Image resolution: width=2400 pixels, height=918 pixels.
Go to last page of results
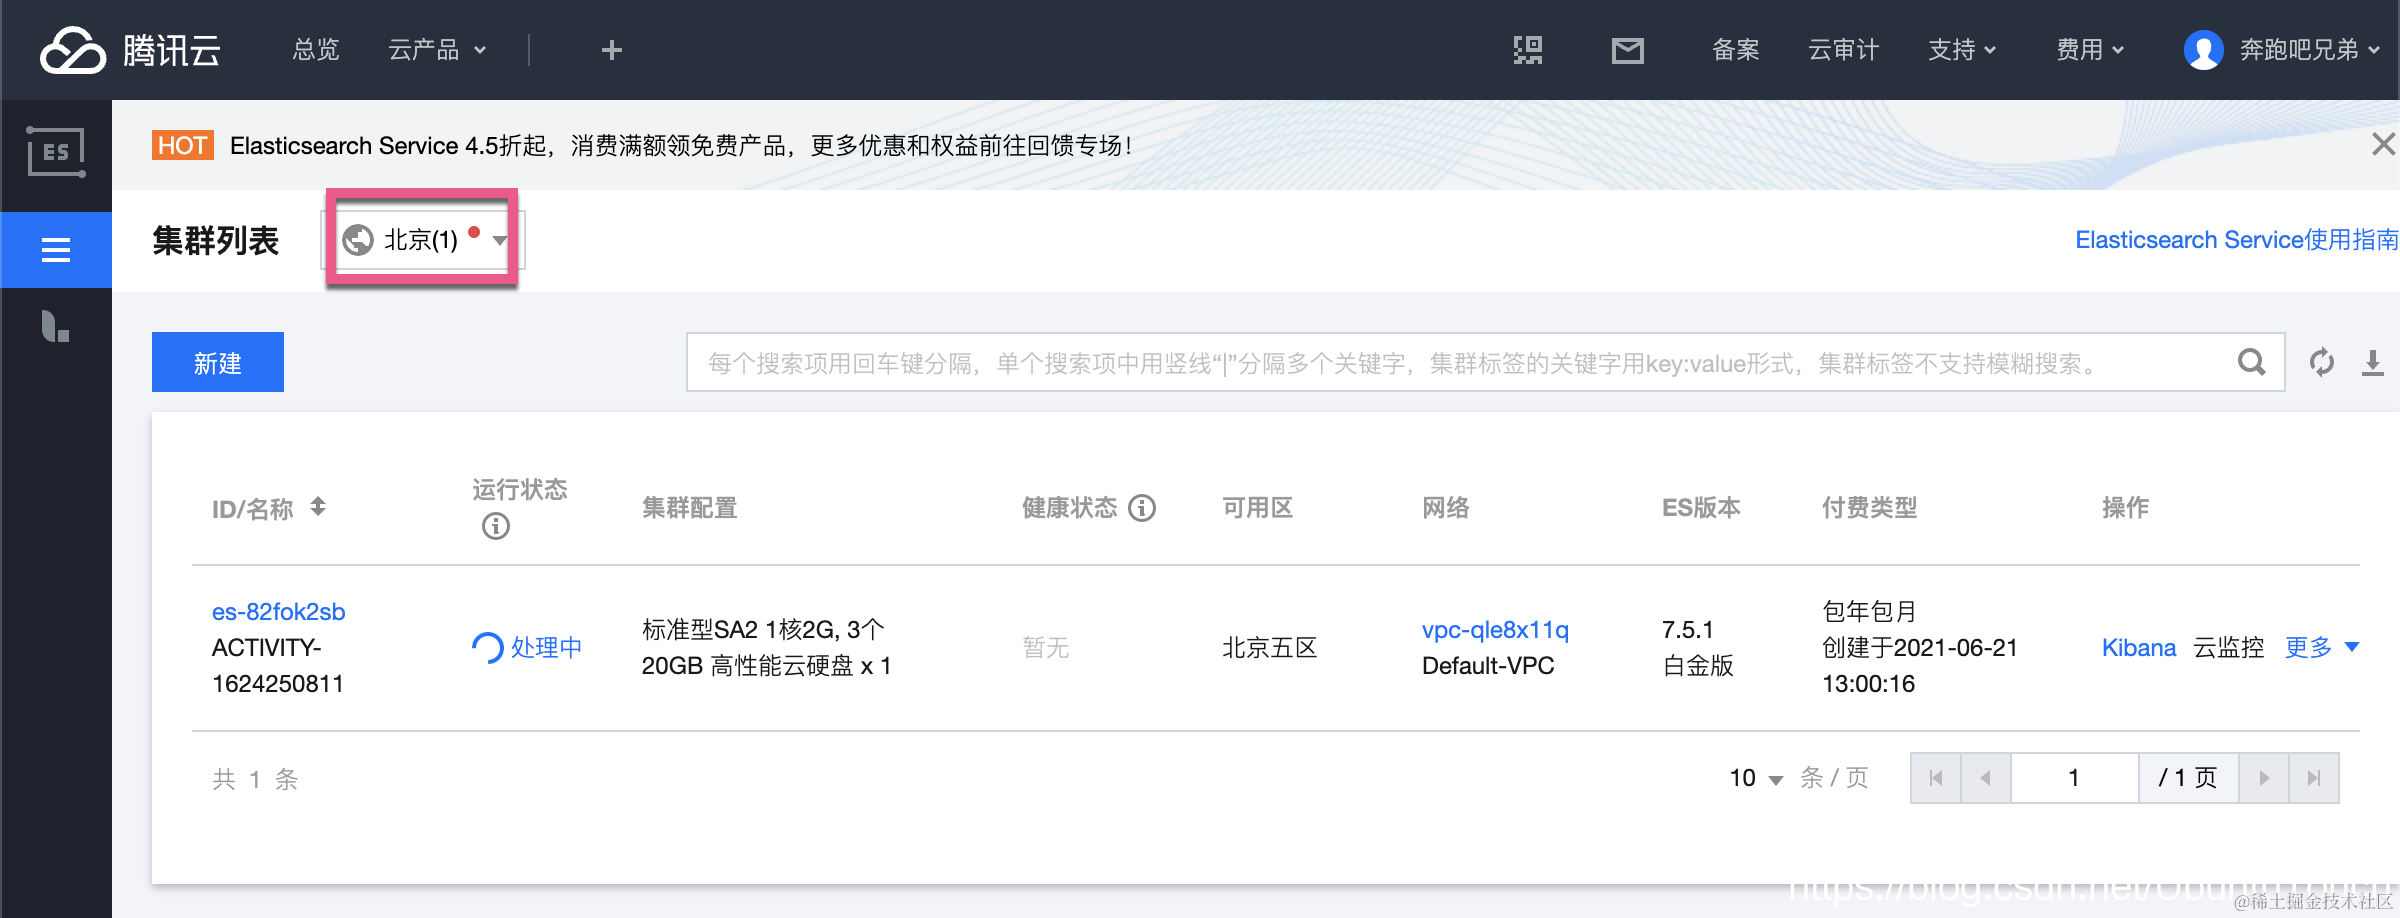tap(2314, 778)
